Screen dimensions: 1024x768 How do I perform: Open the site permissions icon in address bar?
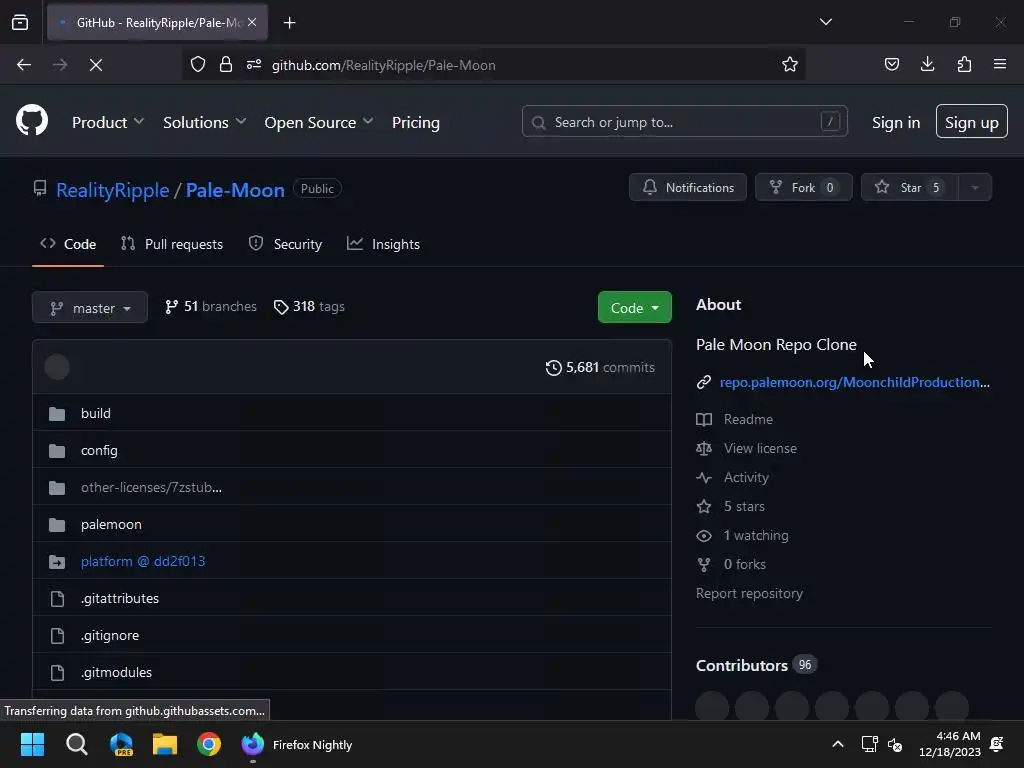click(x=254, y=64)
